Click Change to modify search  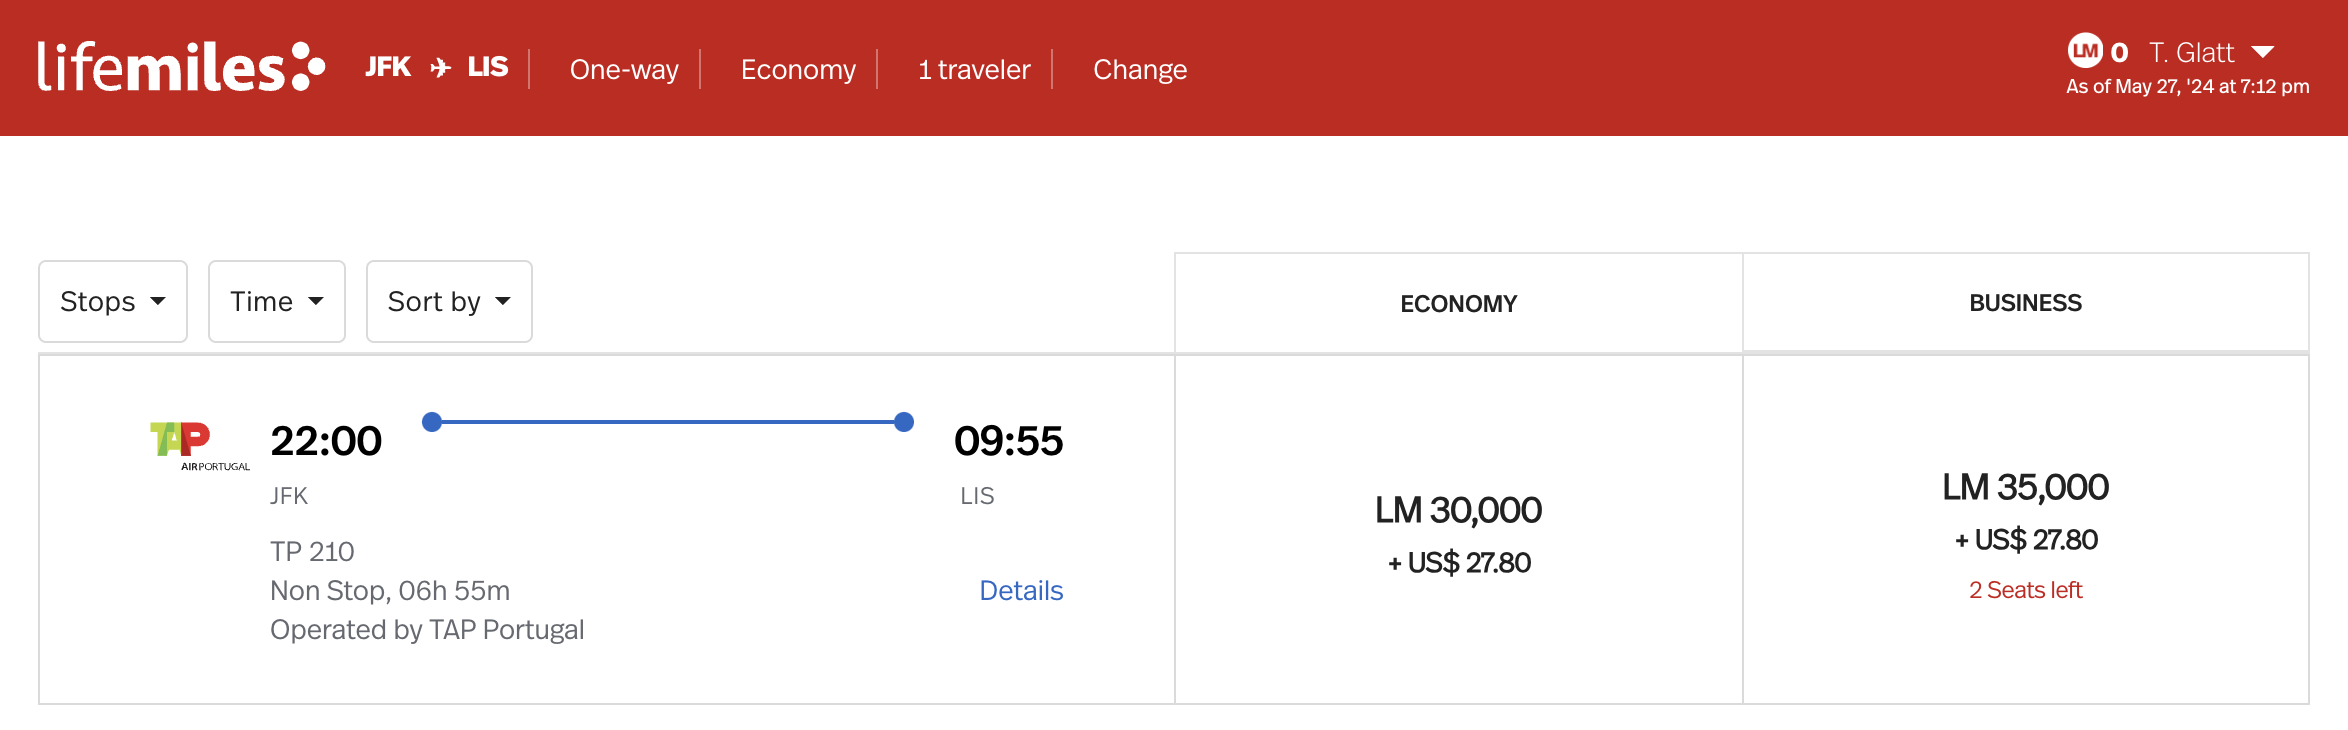point(1140,69)
